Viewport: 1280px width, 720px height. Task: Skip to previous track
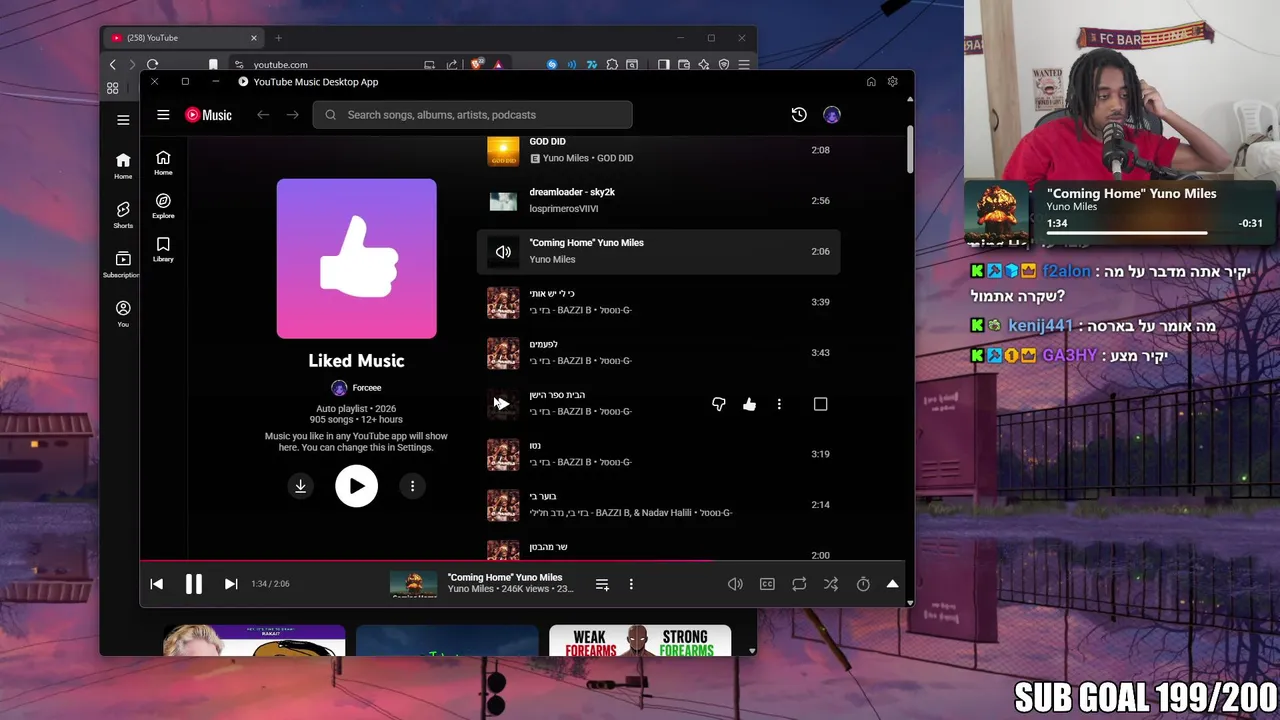pyautogui.click(x=157, y=584)
